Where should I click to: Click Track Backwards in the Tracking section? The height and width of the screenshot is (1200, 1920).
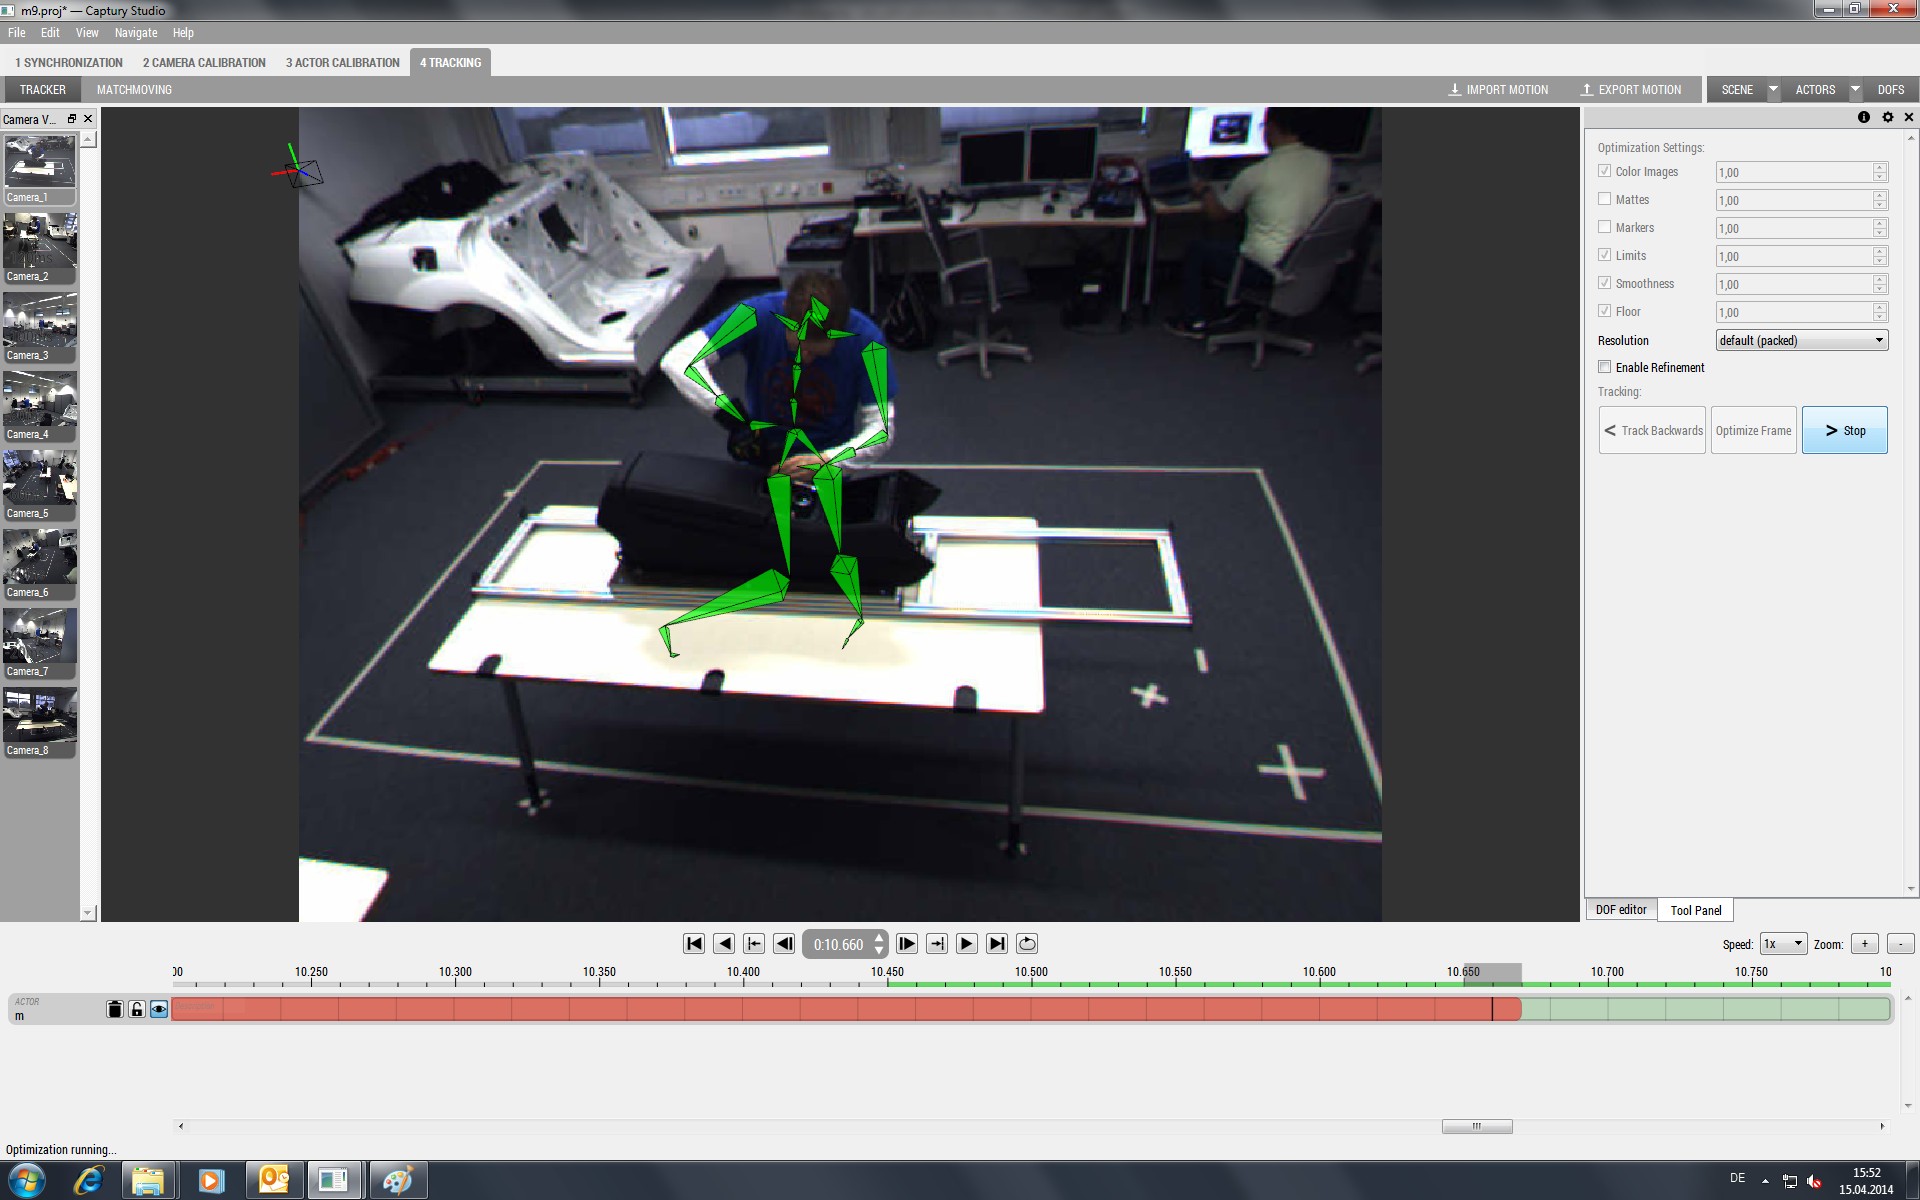(1652, 430)
